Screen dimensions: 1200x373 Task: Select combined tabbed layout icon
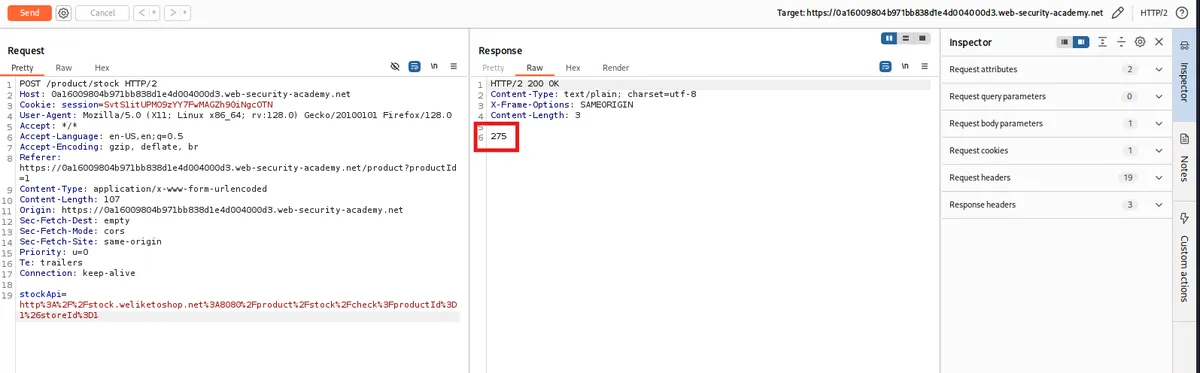point(921,38)
